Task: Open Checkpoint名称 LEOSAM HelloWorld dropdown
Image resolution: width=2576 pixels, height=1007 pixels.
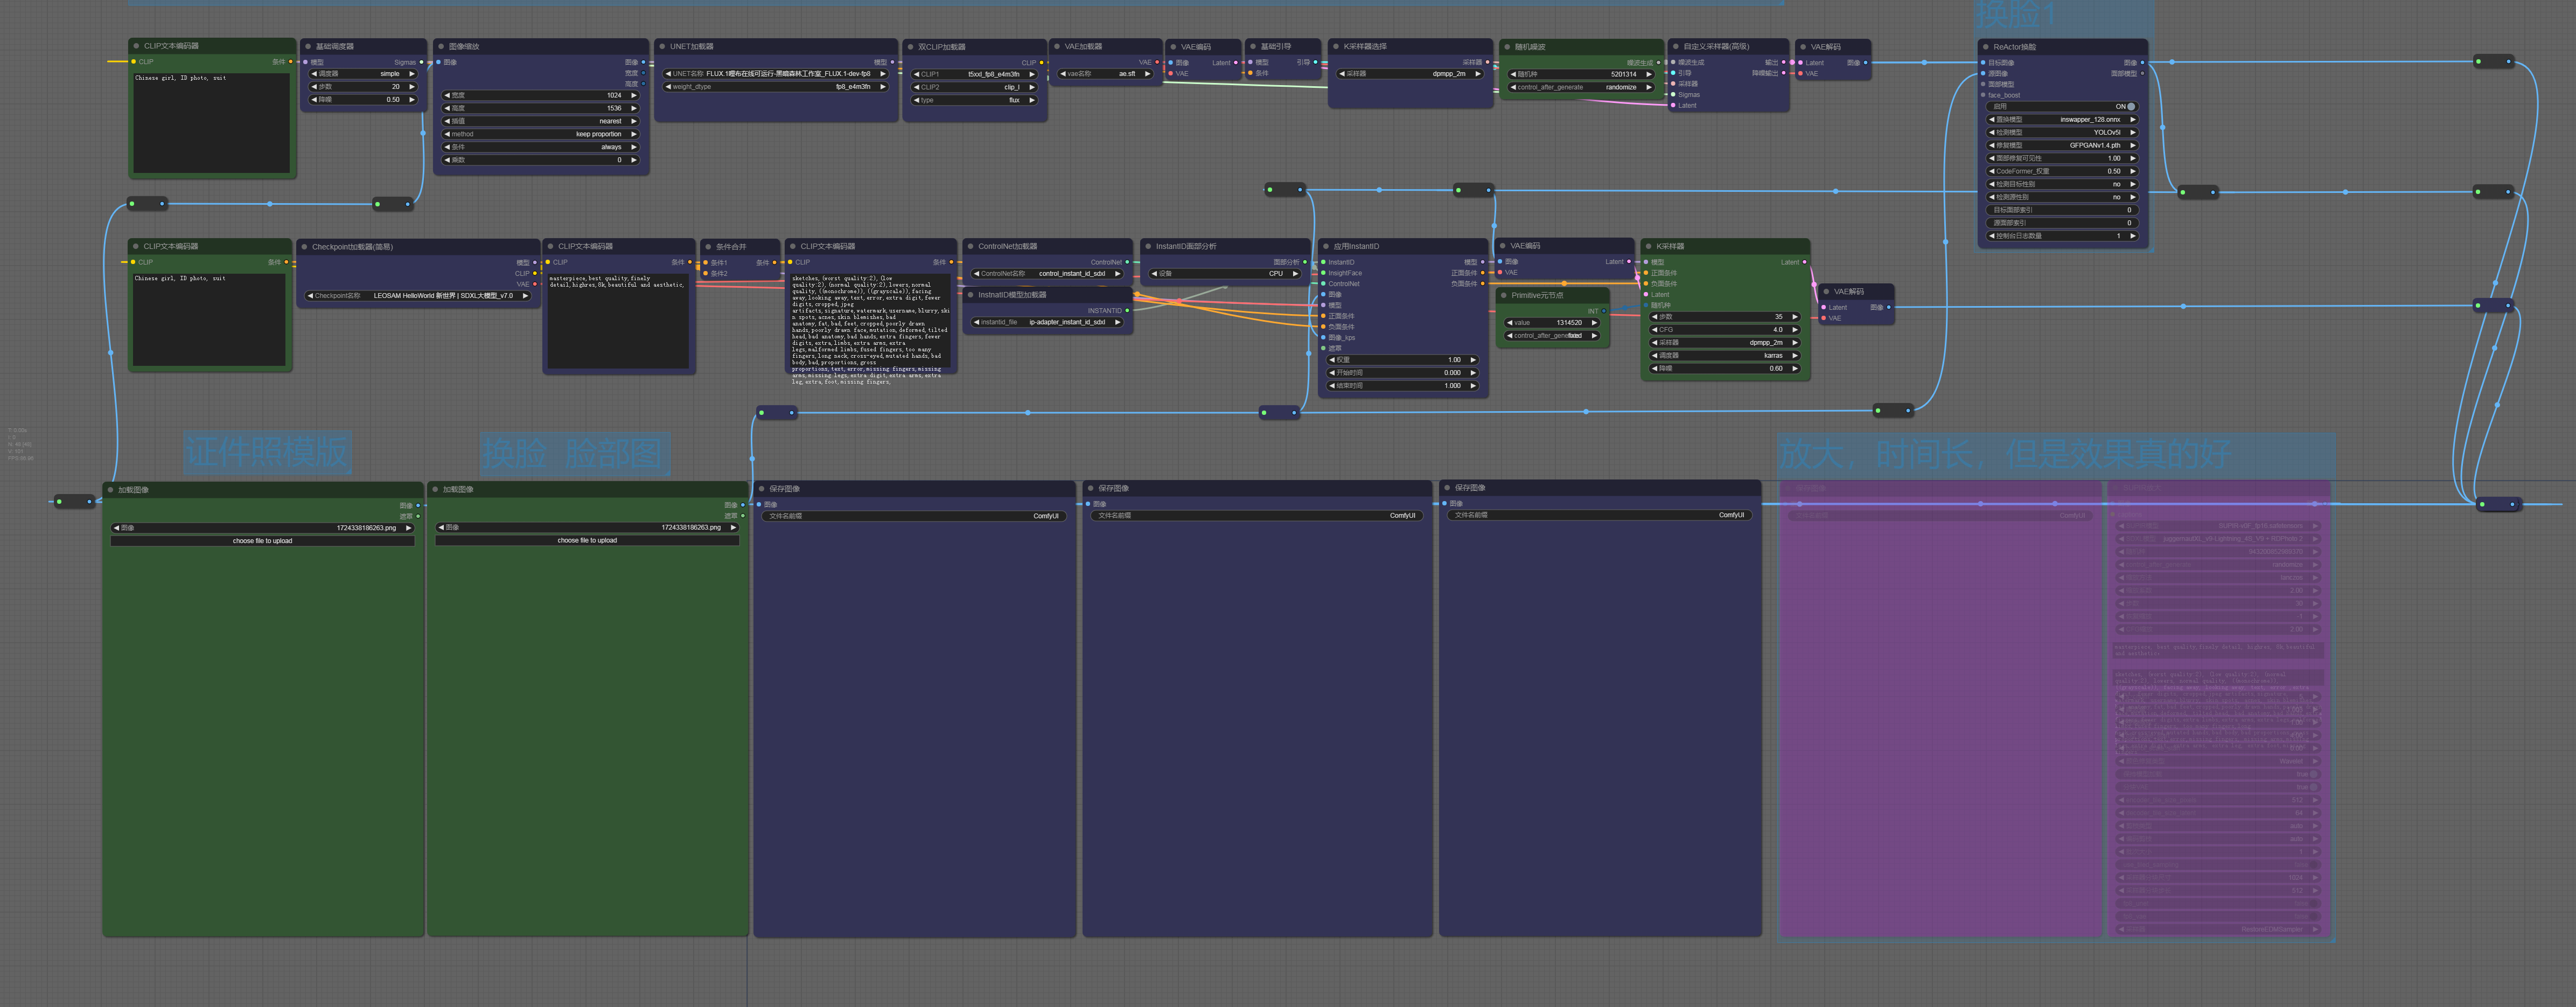Action: coord(418,295)
